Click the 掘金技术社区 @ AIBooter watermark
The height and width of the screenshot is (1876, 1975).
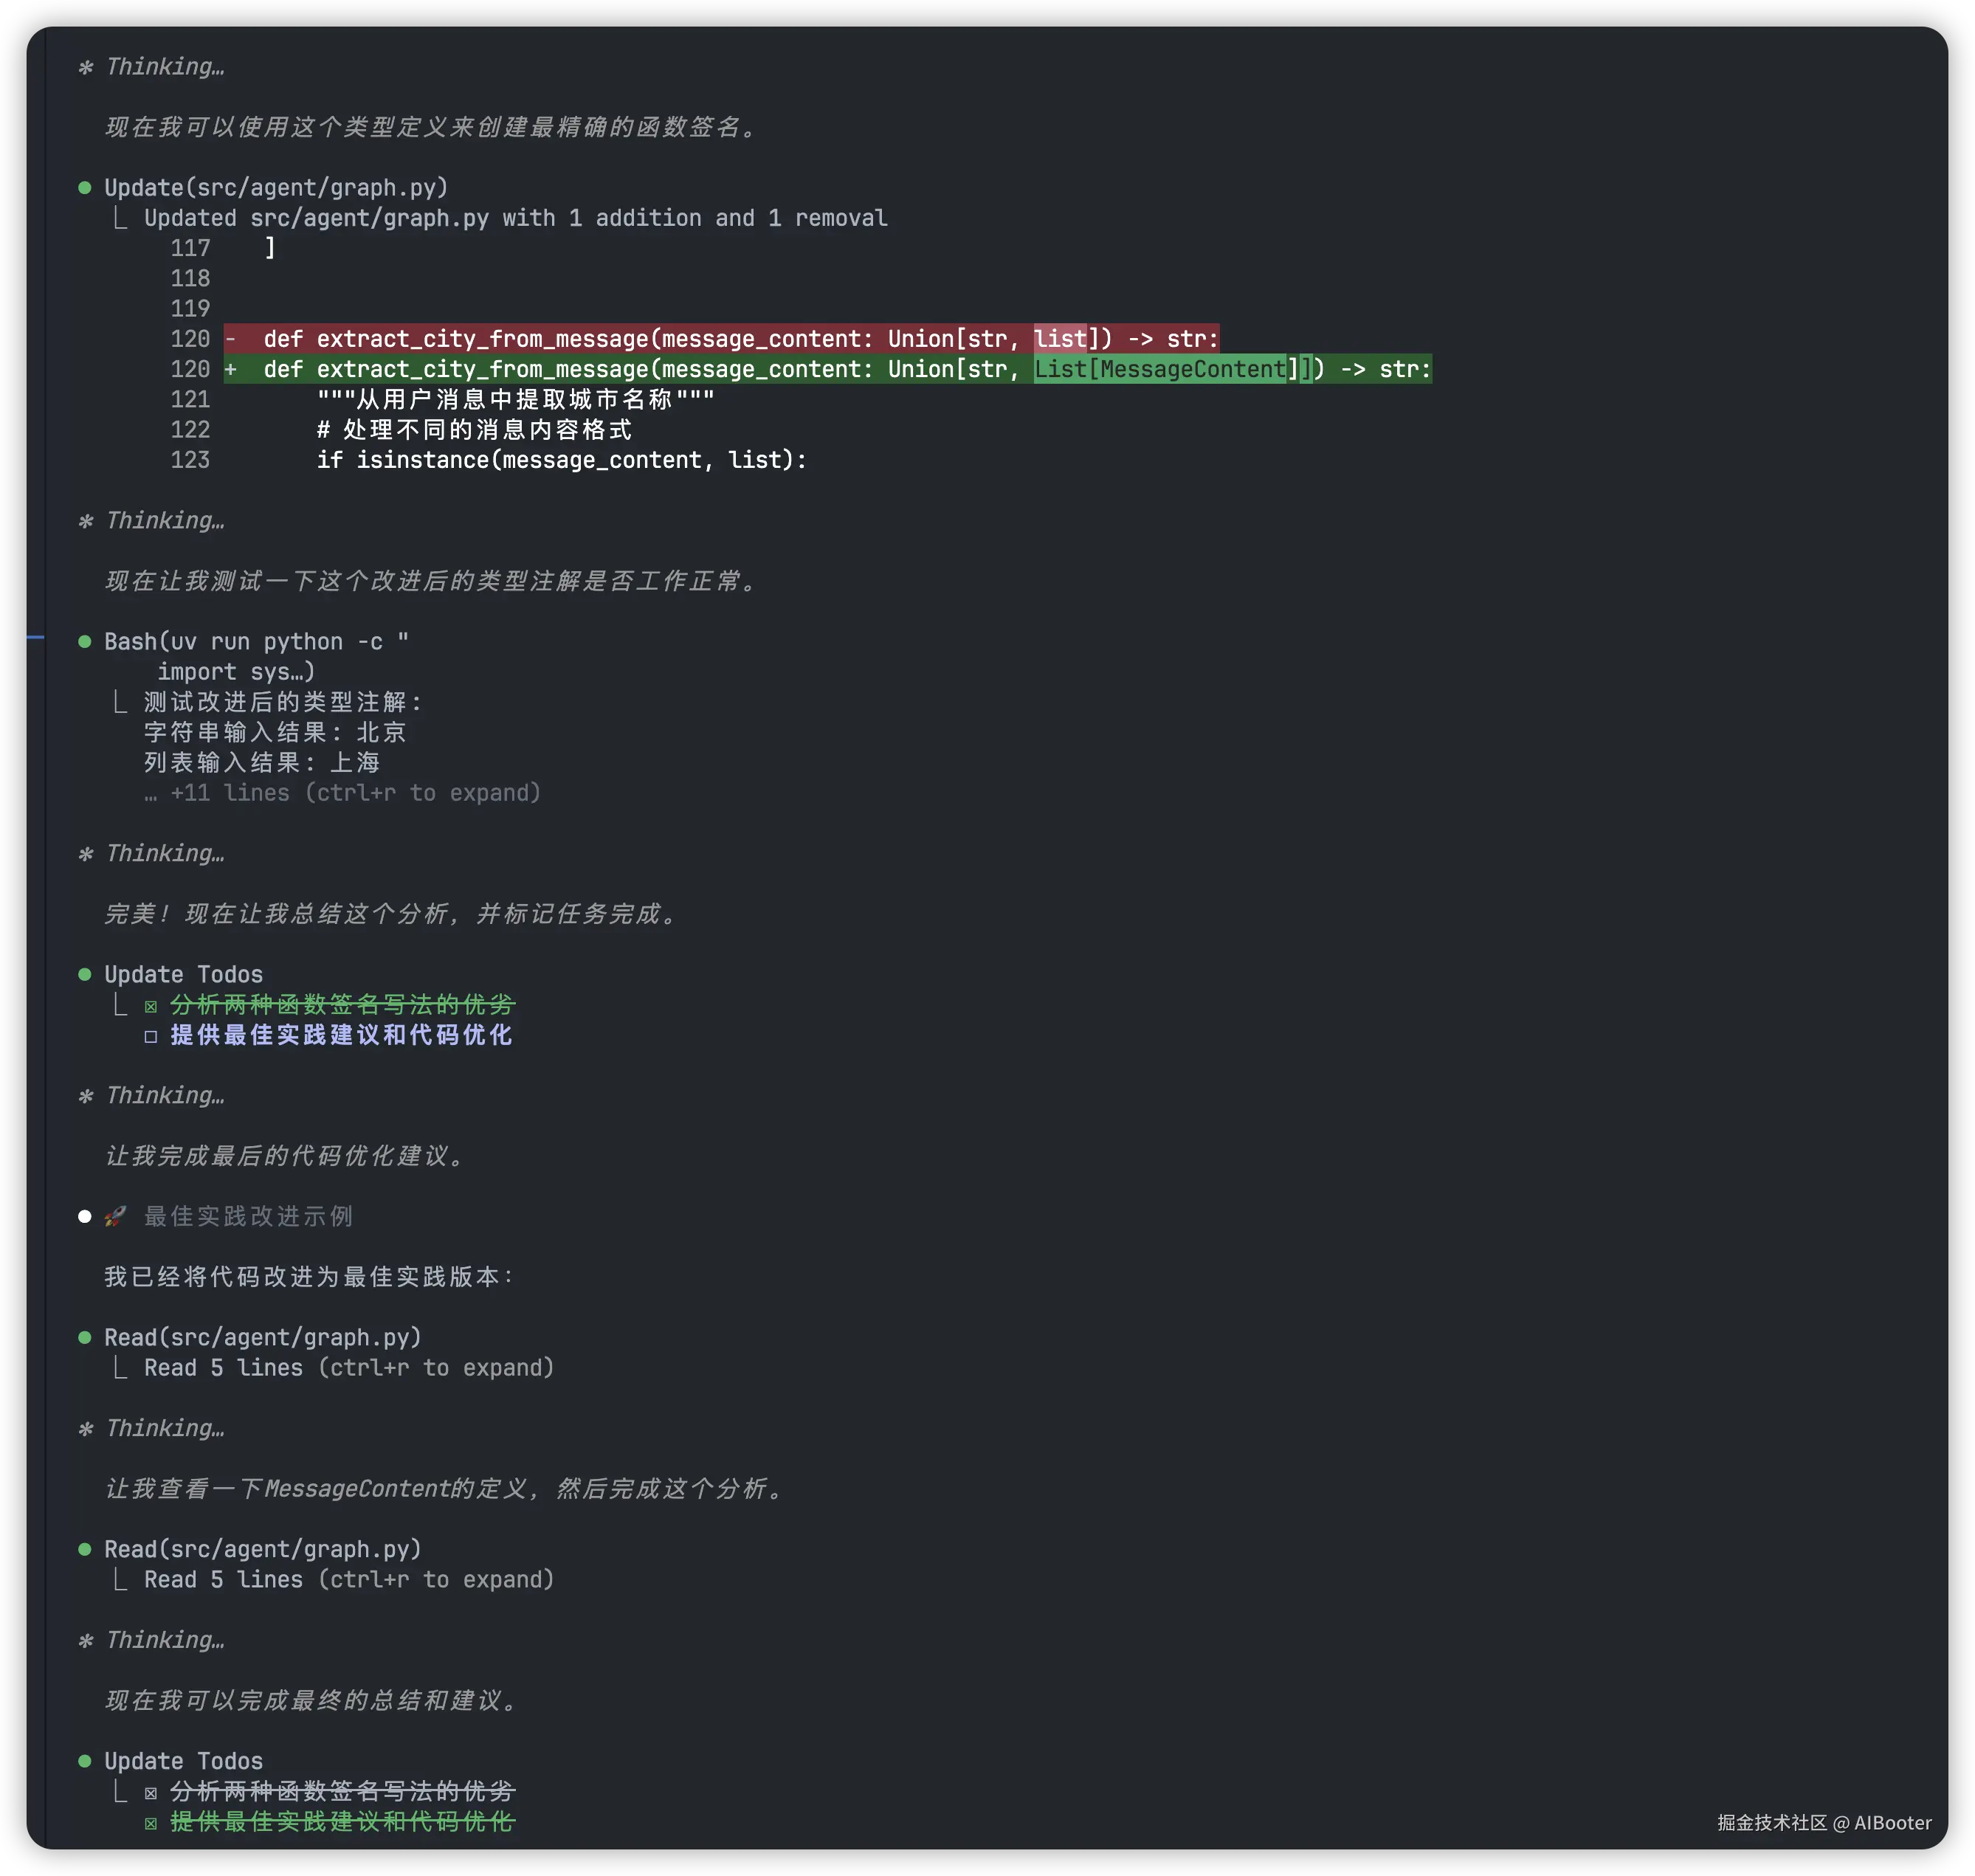[1824, 1823]
